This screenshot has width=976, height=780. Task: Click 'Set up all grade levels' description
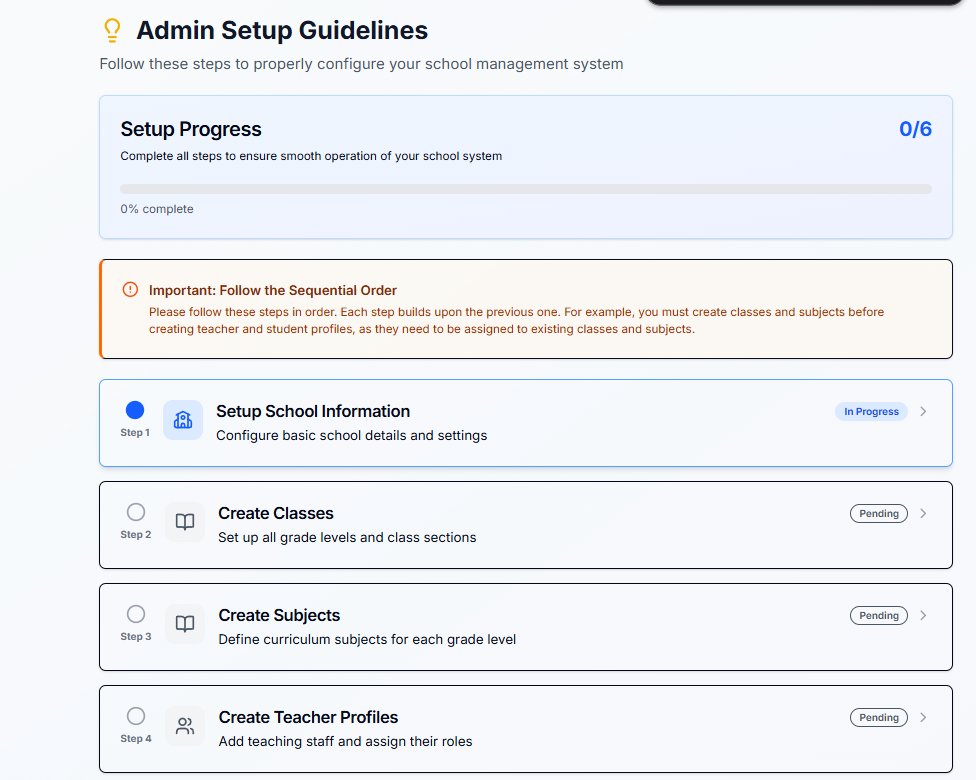(x=347, y=538)
